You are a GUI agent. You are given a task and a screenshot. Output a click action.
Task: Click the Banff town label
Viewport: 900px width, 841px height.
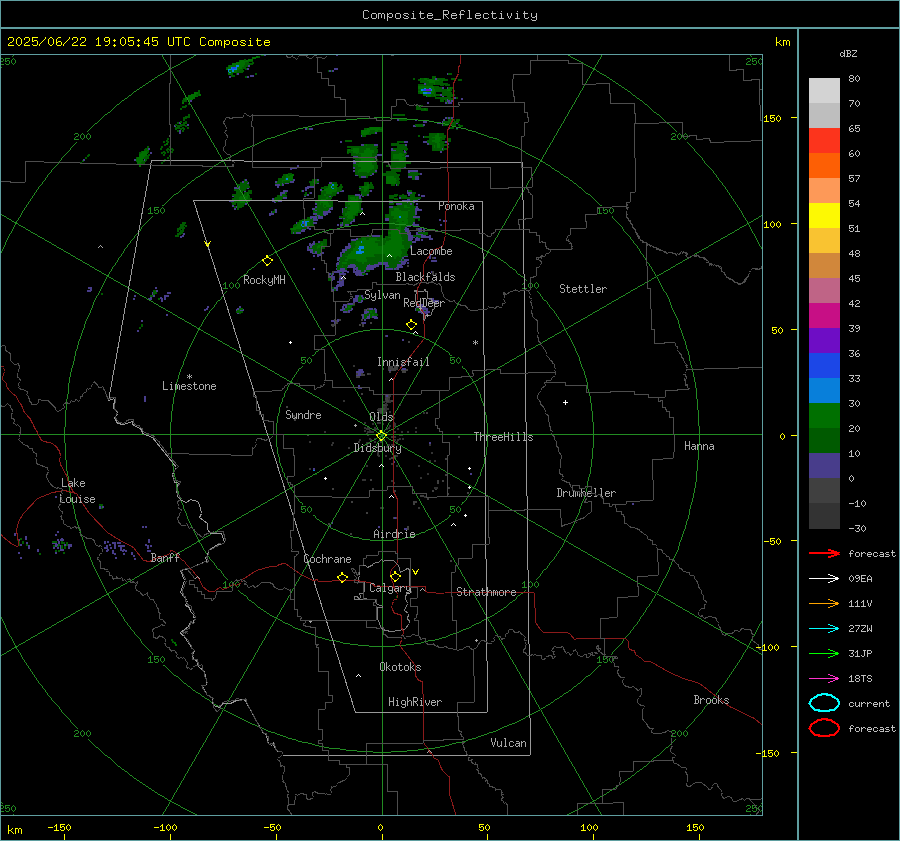pos(165,558)
